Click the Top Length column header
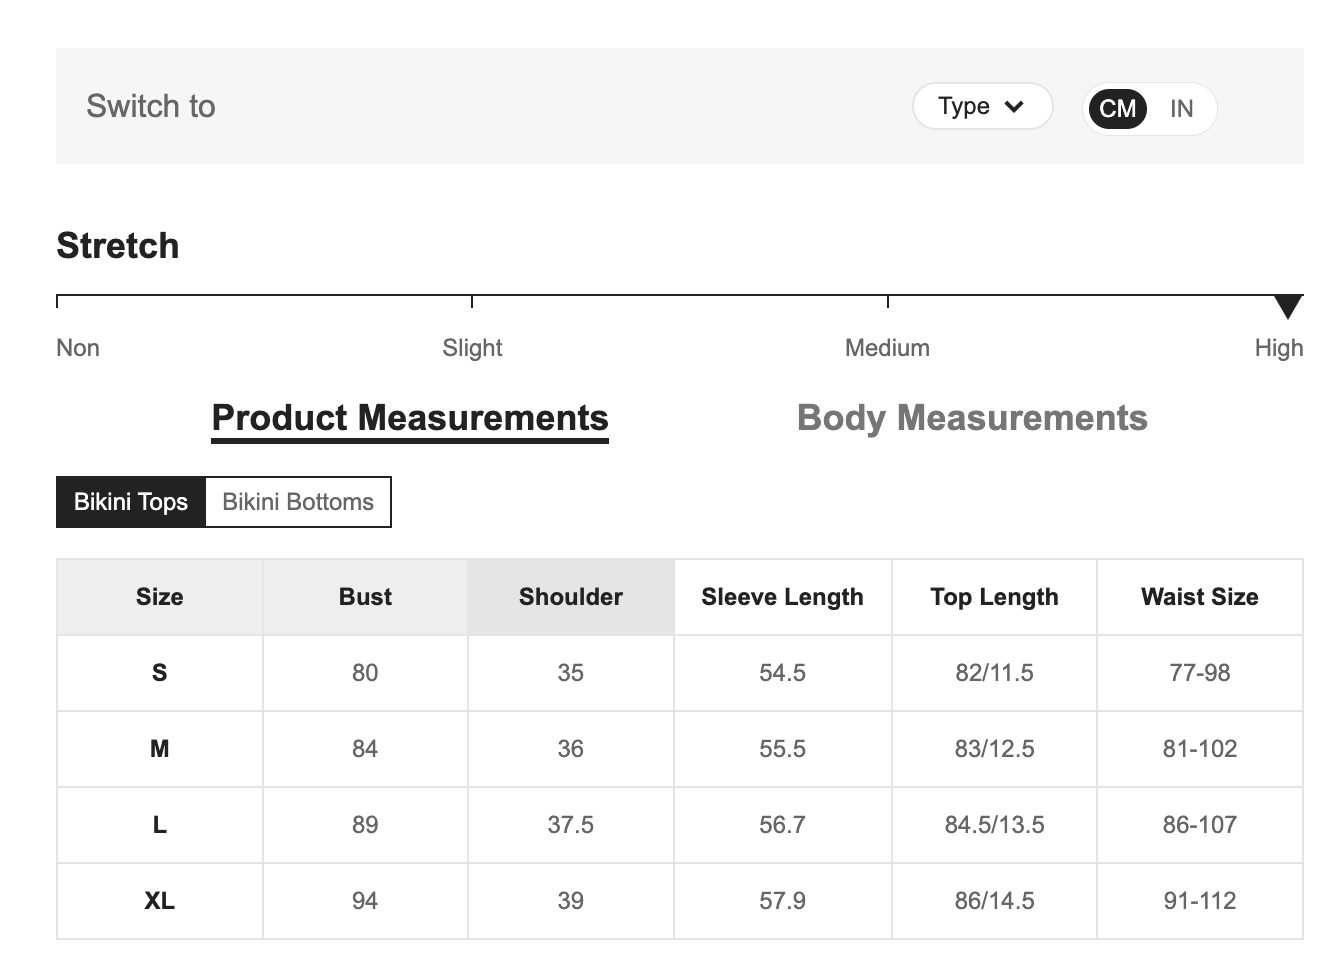Viewport: 1336px width, 978px height. tap(994, 597)
